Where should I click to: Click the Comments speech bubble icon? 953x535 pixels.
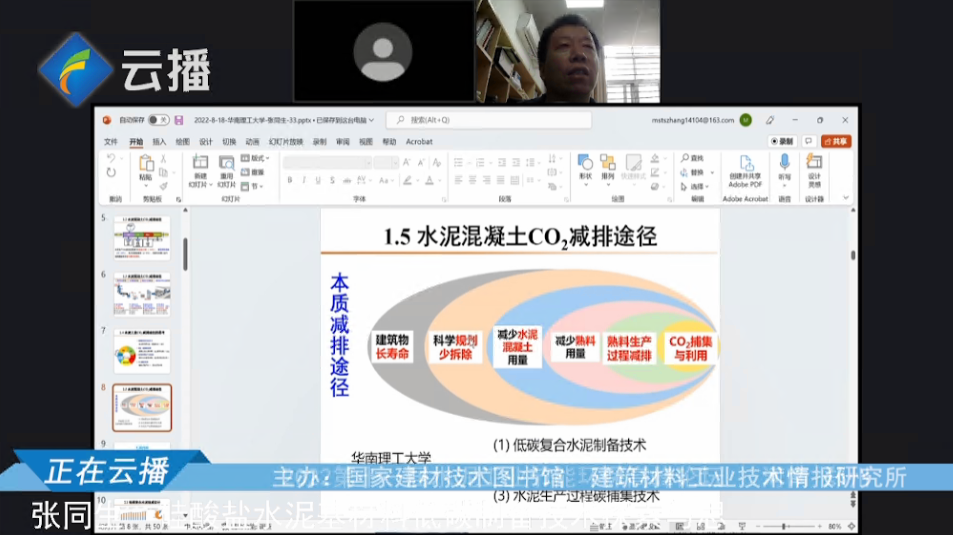click(808, 141)
